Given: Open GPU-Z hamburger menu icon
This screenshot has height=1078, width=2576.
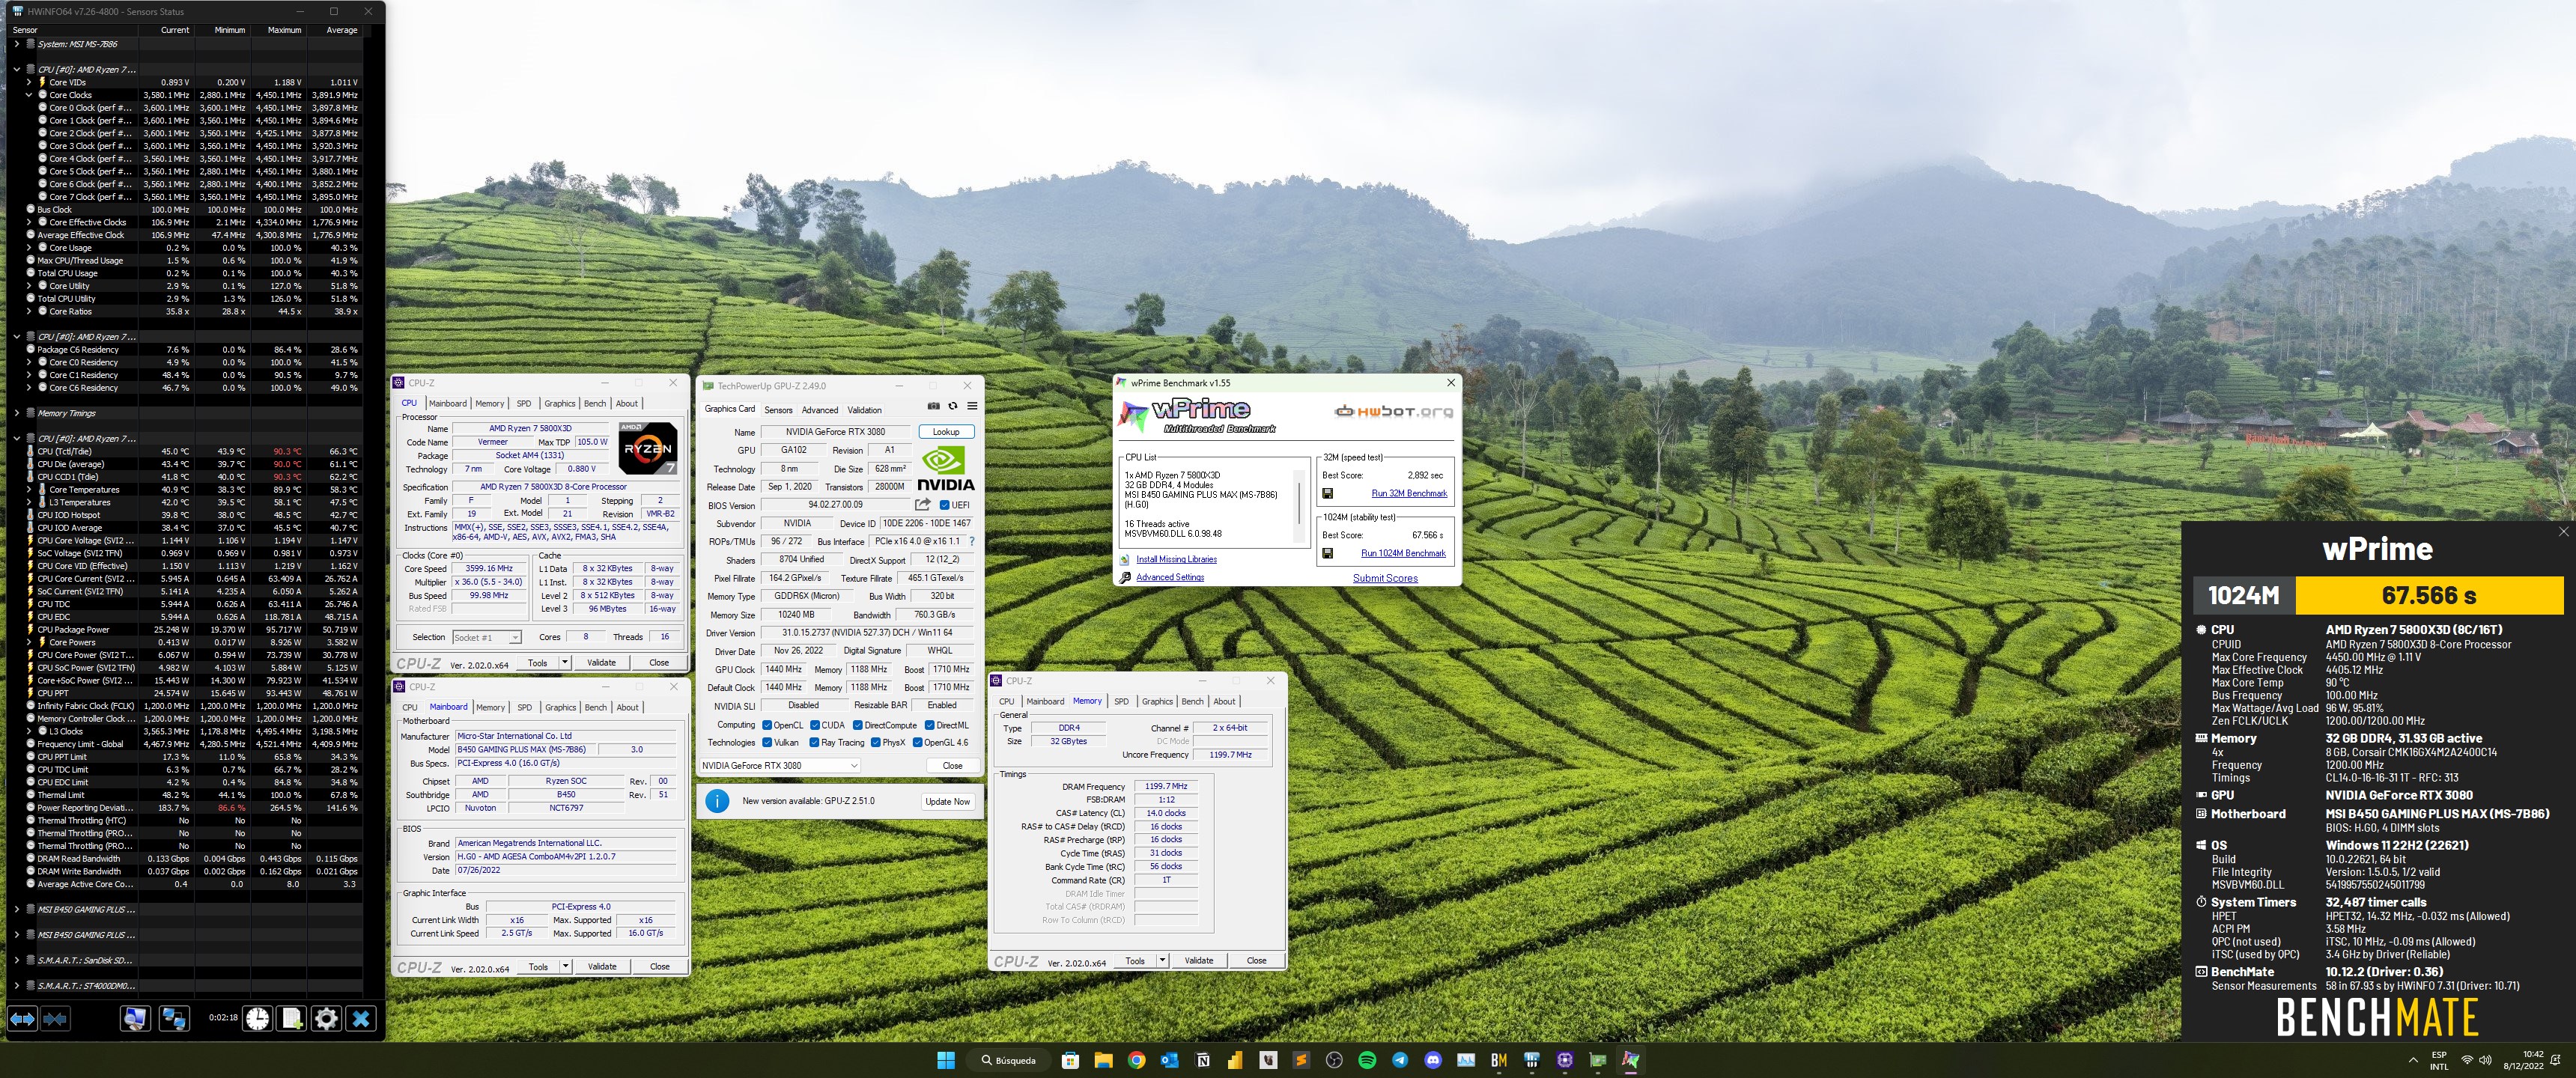Looking at the screenshot, I should (972, 406).
